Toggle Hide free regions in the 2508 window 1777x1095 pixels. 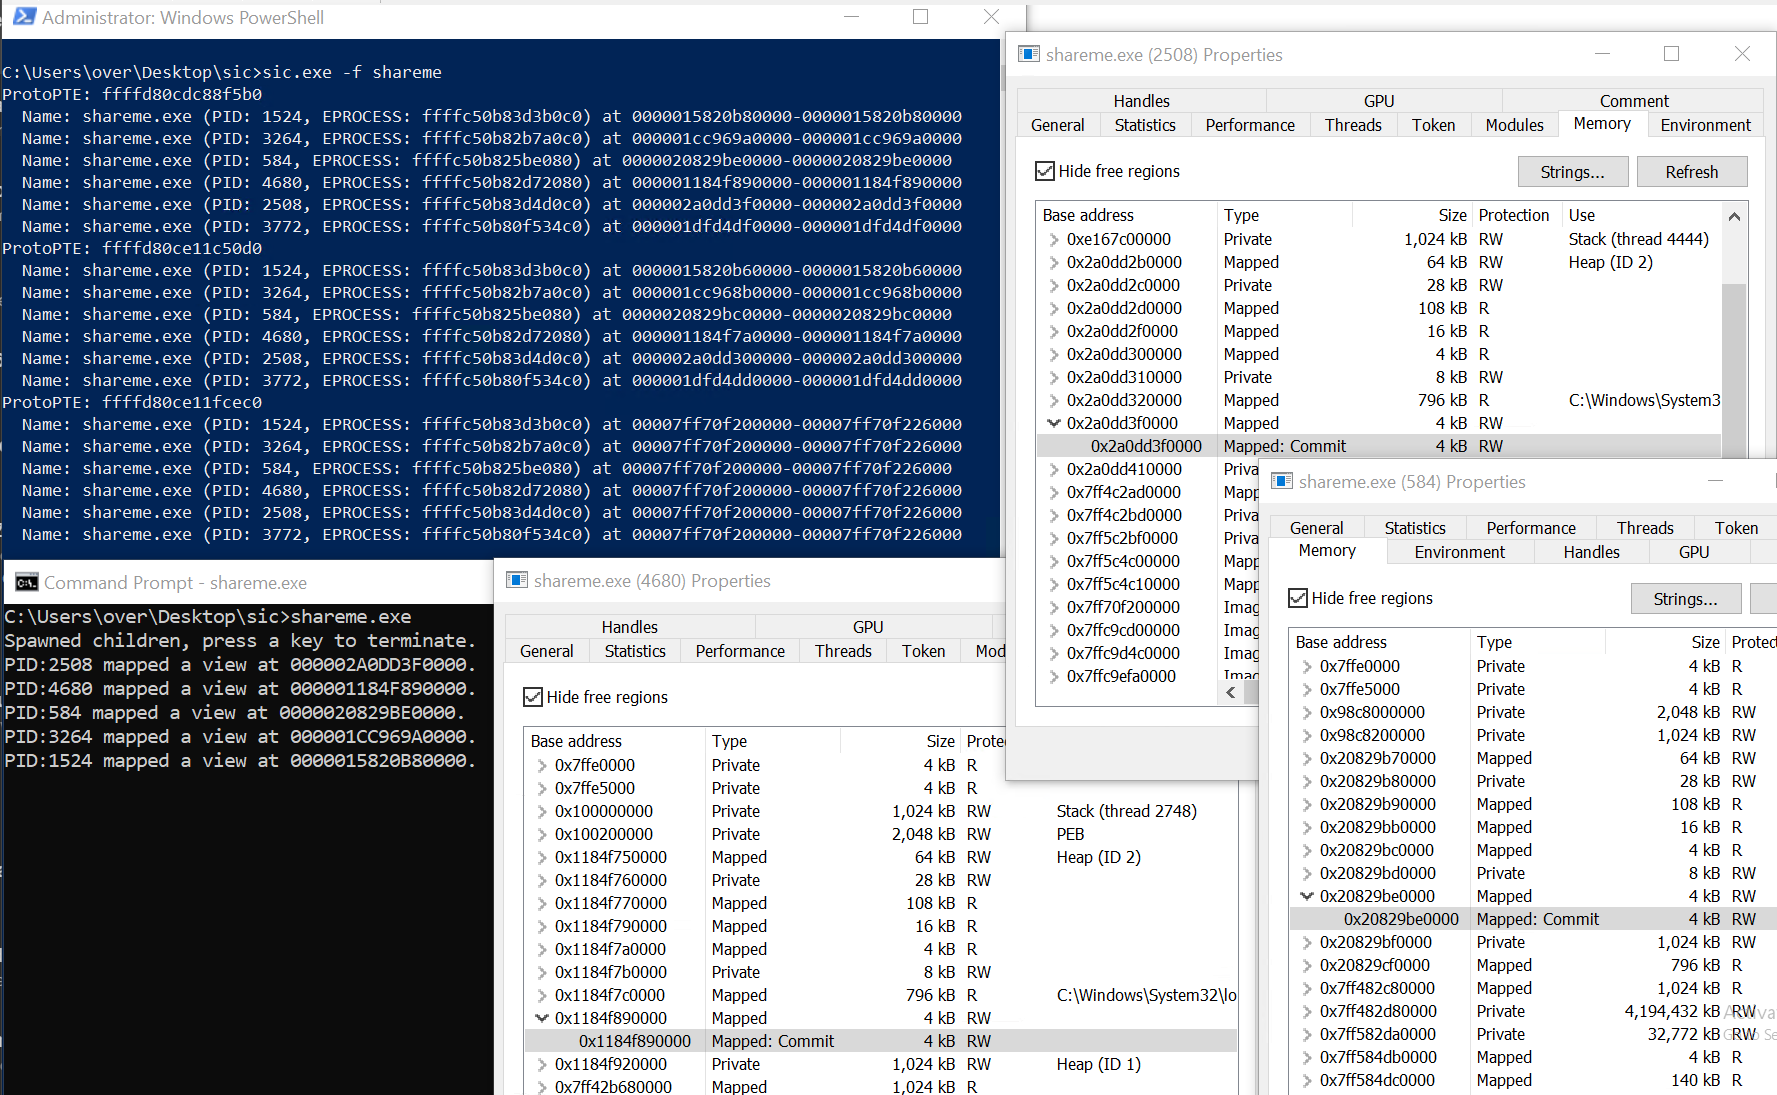coord(1045,171)
